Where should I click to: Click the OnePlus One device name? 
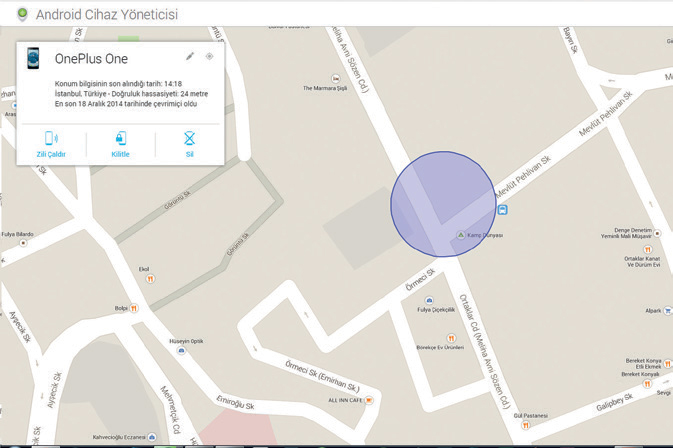(91, 59)
